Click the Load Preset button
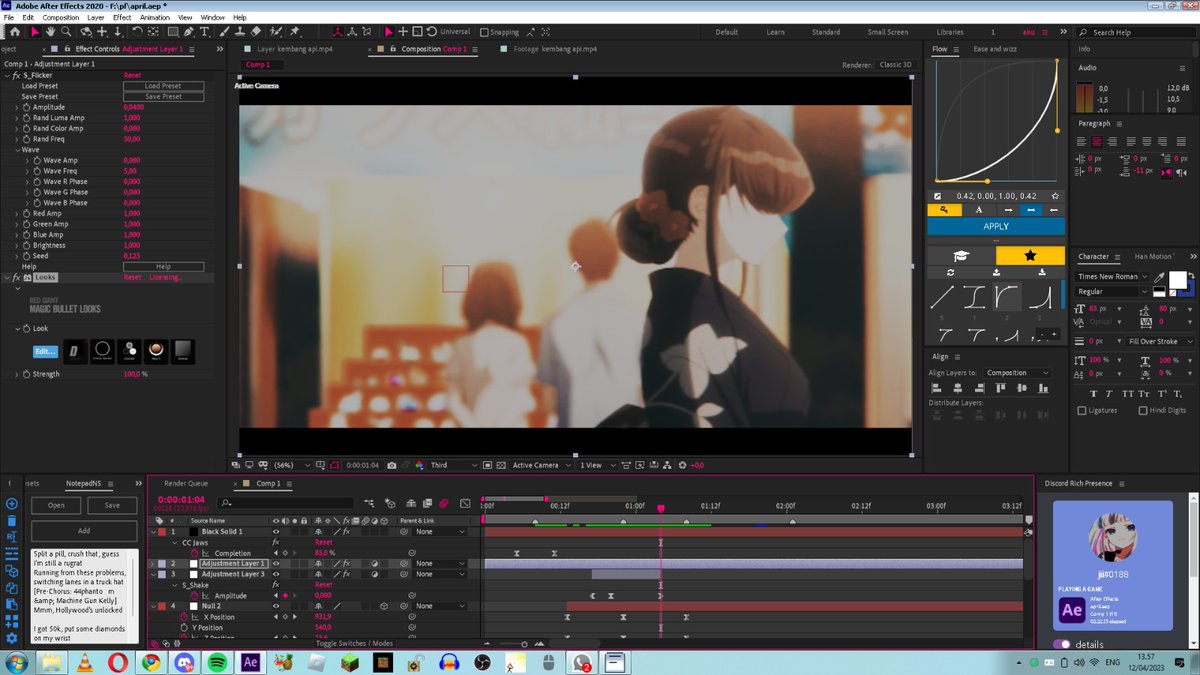Image resolution: width=1200 pixels, height=675 pixels. (x=163, y=86)
